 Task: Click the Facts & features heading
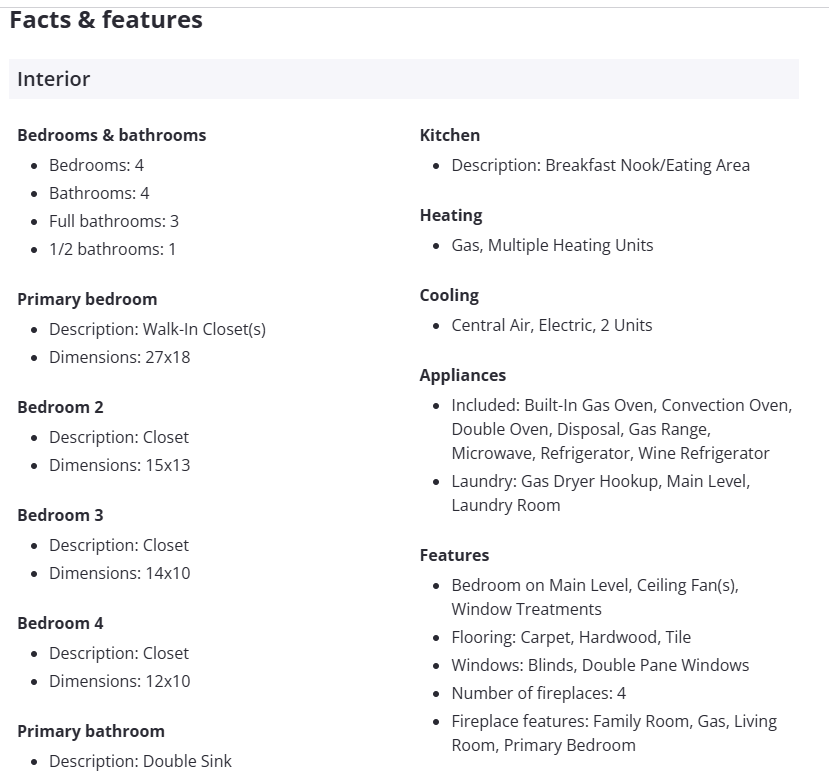tap(106, 20)
